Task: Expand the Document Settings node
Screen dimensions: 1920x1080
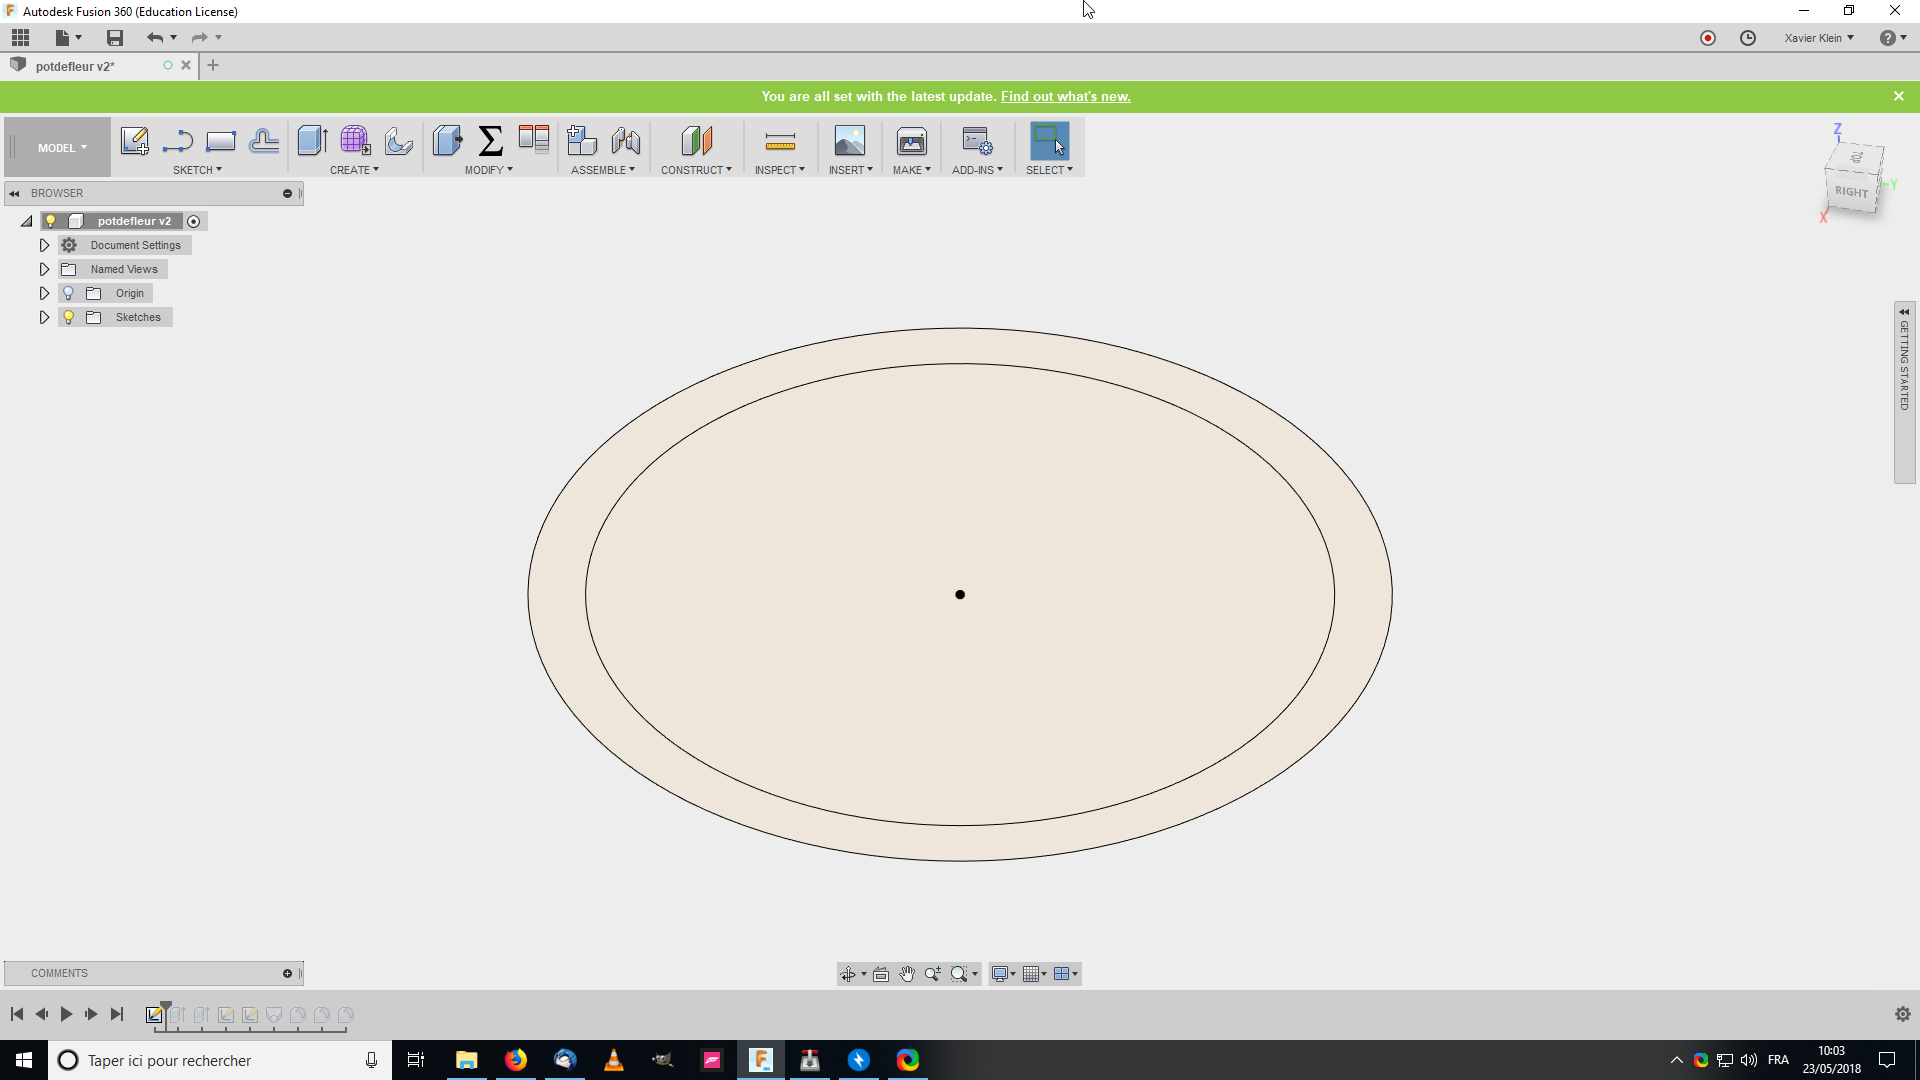Action: click(44, 245)
